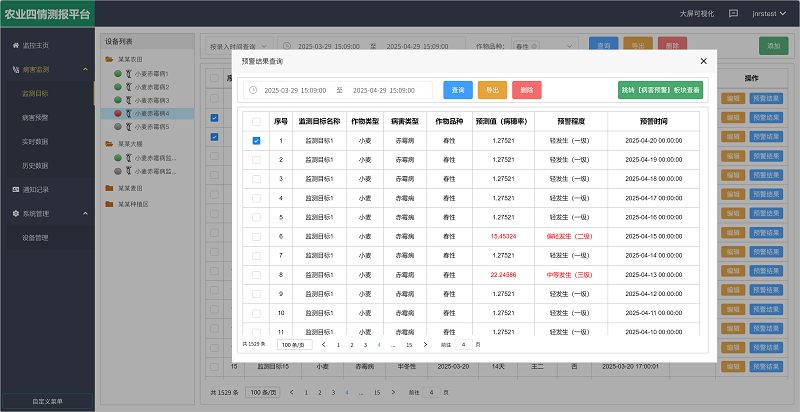Click the blue 查询 button in dialog
The height and width of the screenshot is (412, 800).
click(458, 90)
